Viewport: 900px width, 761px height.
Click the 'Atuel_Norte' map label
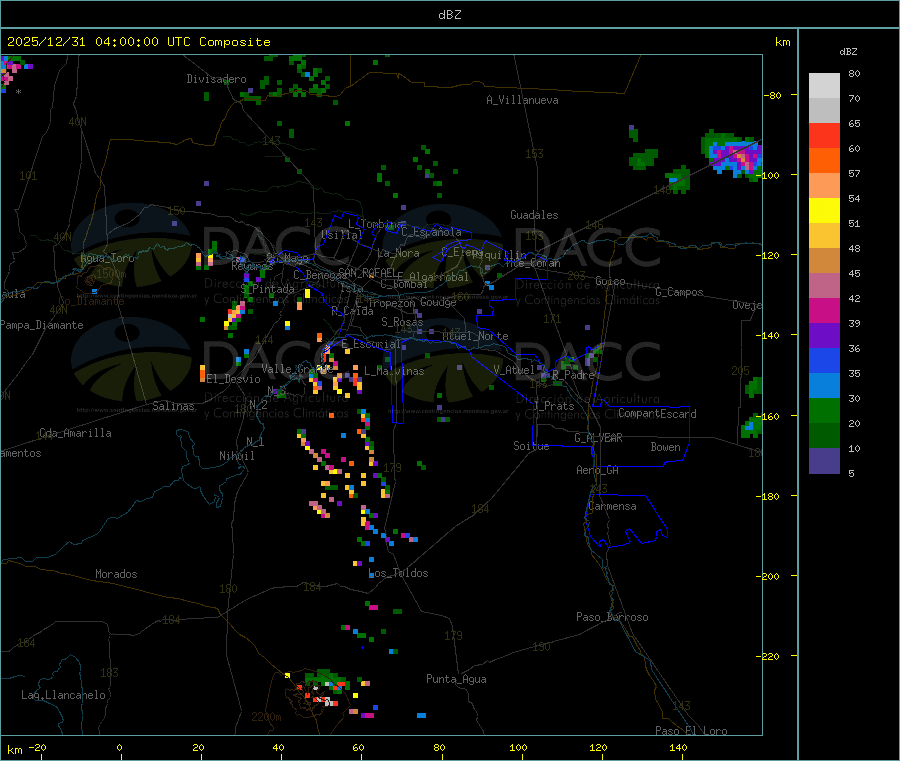475,336
